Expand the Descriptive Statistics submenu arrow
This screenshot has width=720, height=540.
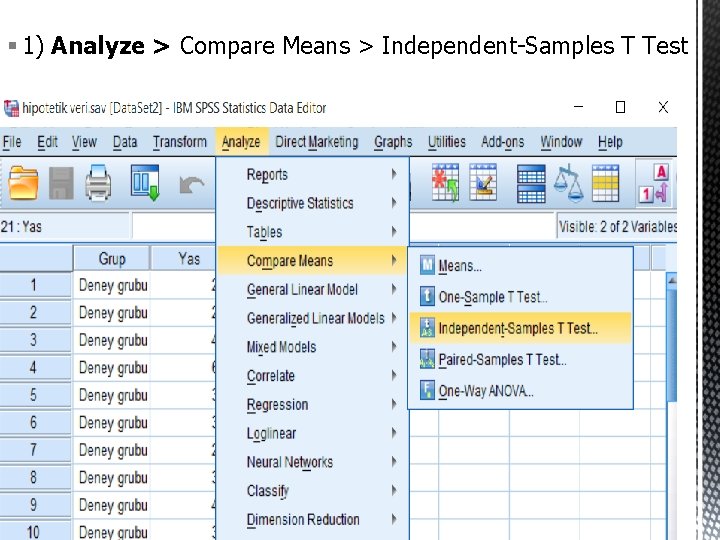[x=394, y=202]
